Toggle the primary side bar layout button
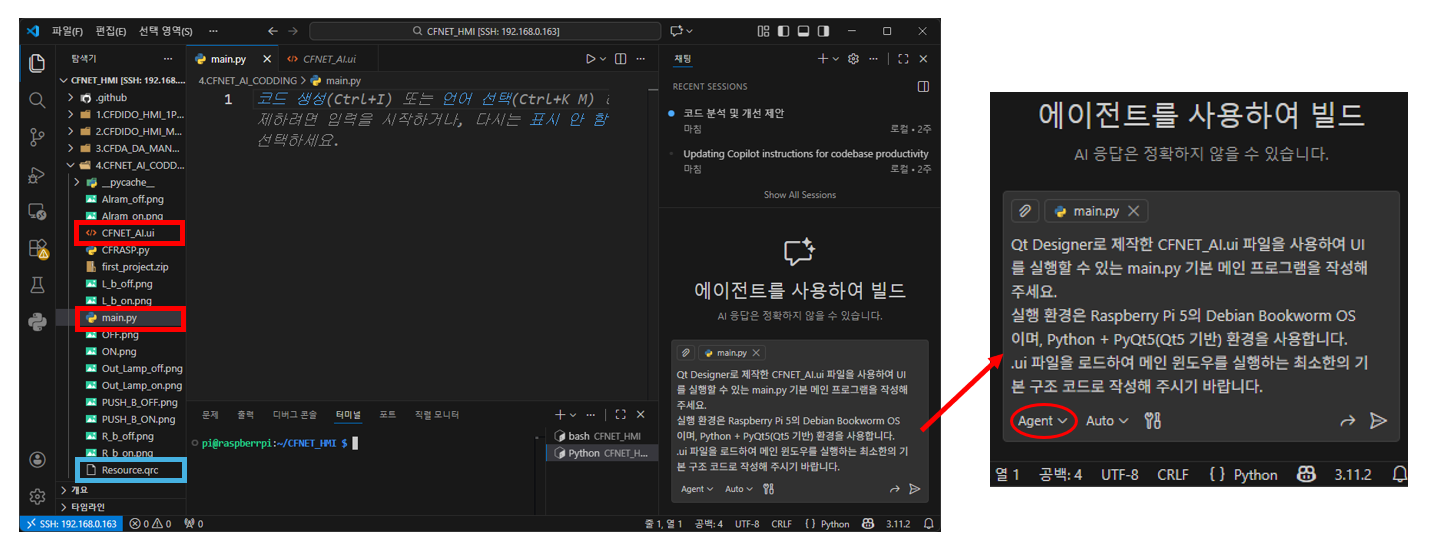1429x543 pixels. [783, 31]
